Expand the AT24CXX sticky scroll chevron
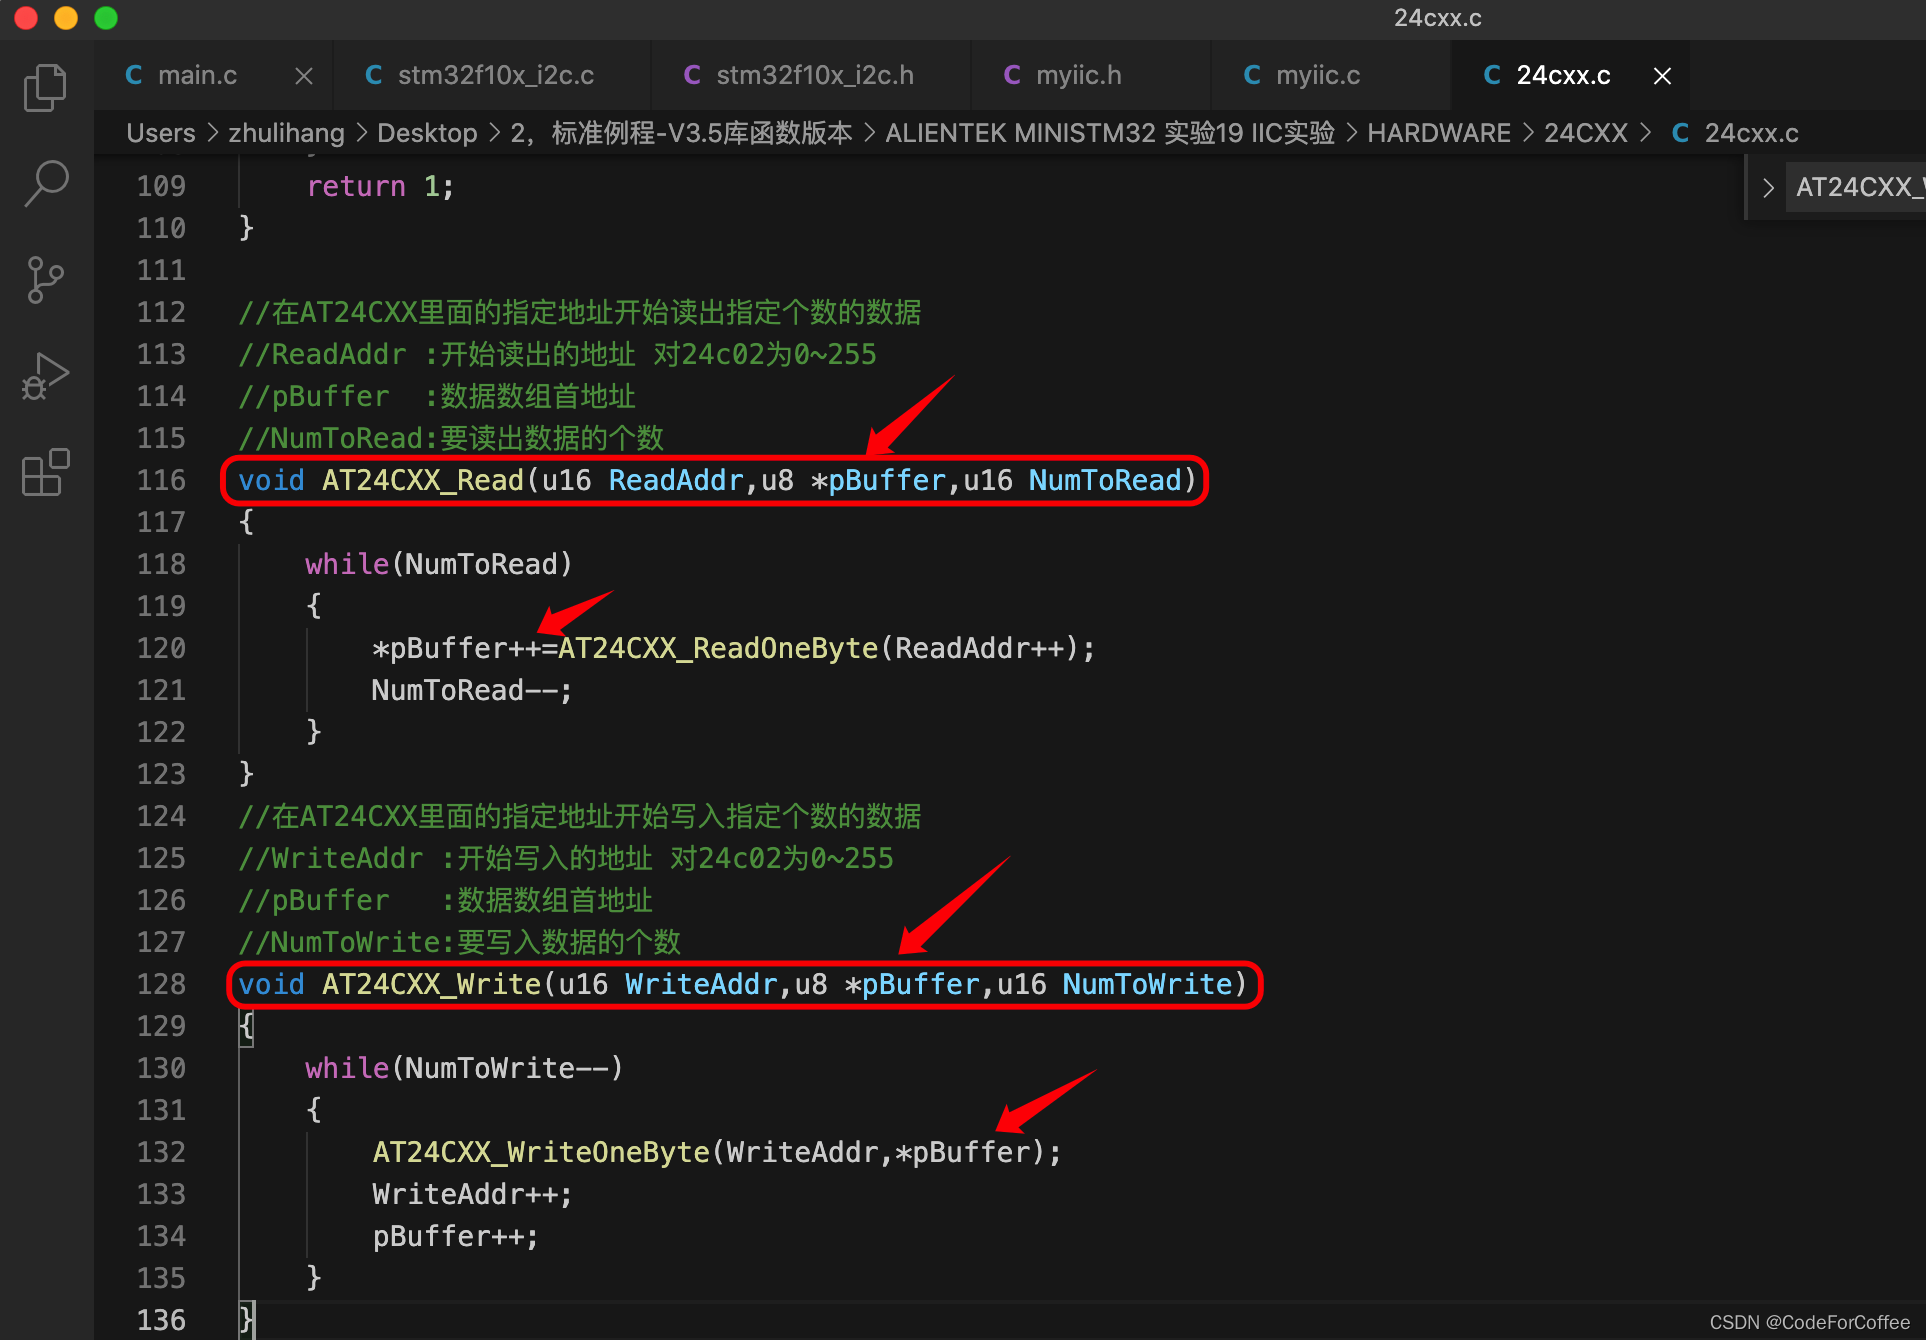This screenshot has width=1926, height=1340. pos(1768,187)
